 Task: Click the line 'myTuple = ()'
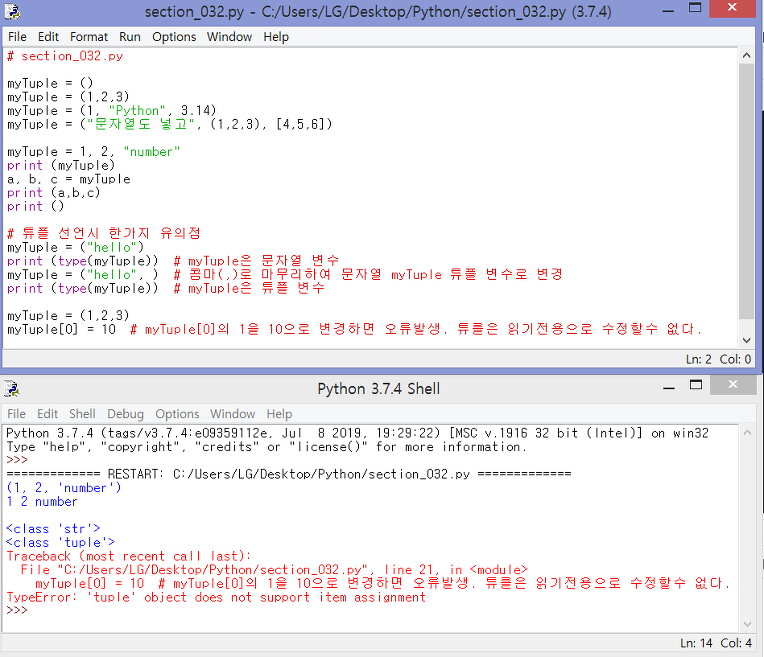tap(50, 83)
